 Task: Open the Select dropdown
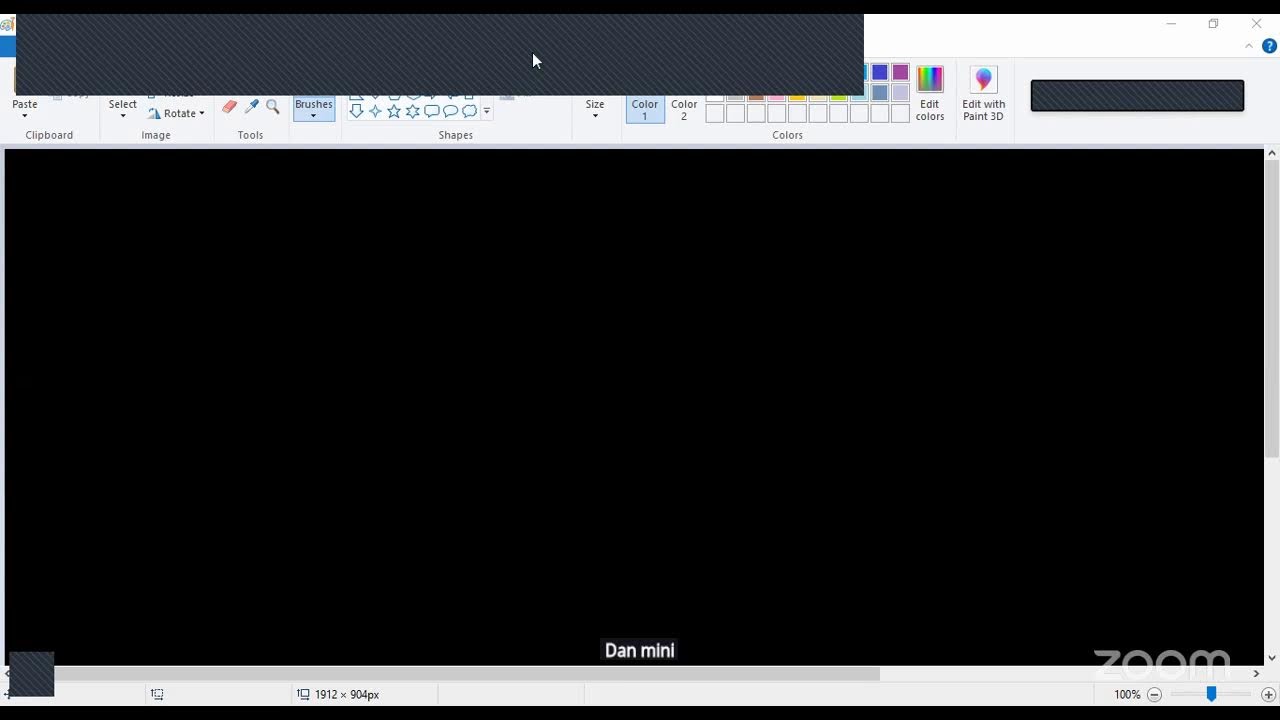pyautogui.click(x=123, y=109)
